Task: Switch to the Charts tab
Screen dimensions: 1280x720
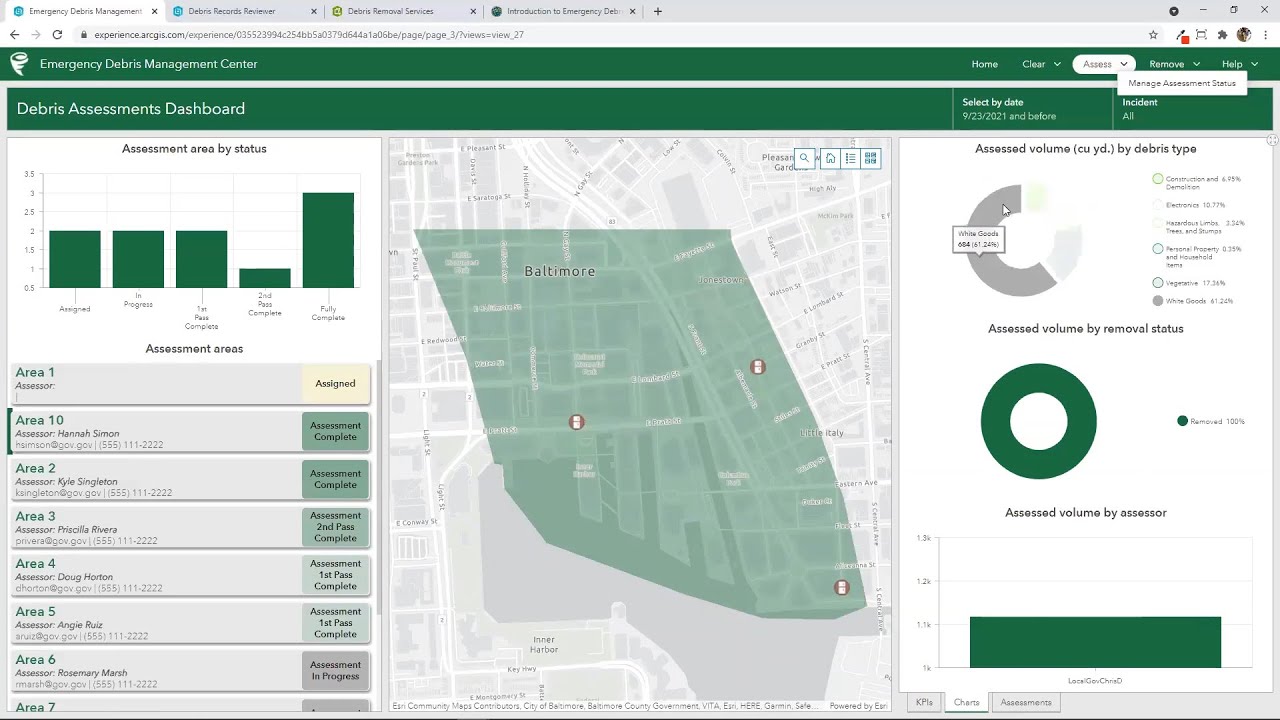Action: pos(966,702)
